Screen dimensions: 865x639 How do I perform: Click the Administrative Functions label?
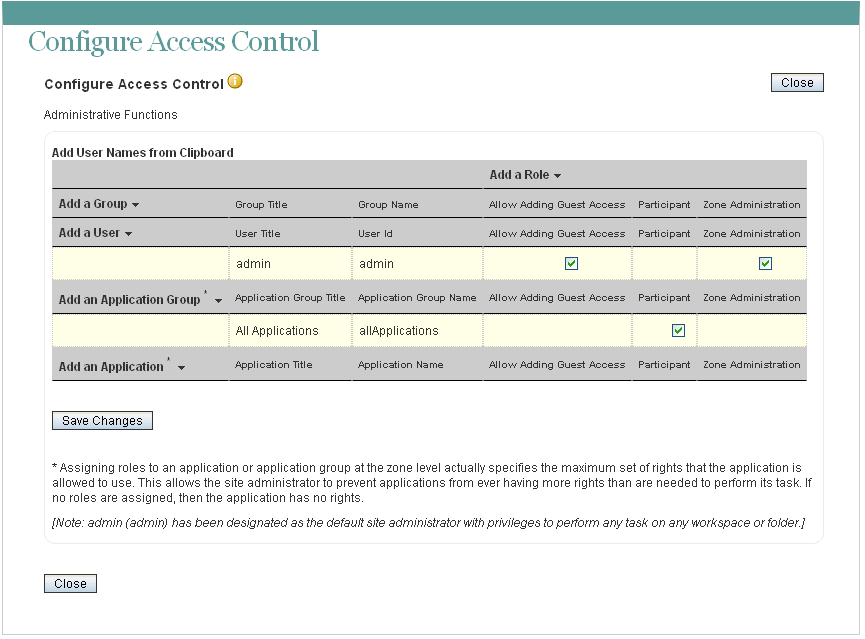click(x=102, y=115)
